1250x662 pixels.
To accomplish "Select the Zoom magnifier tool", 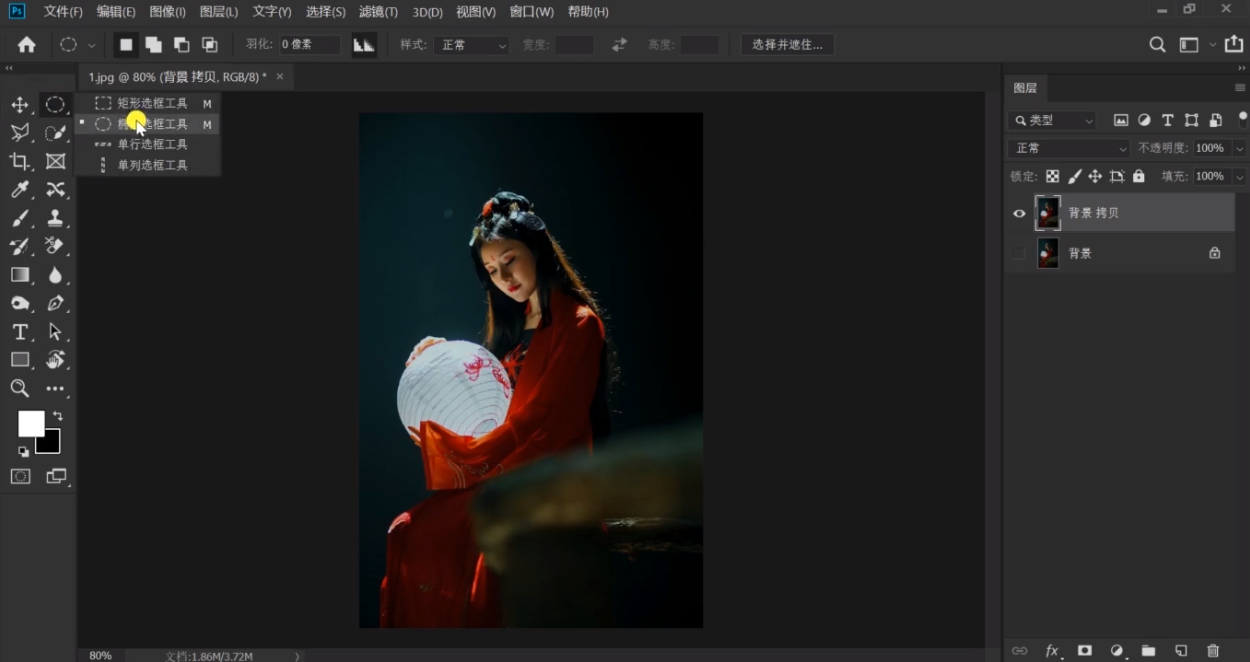I will coord(20,388).
